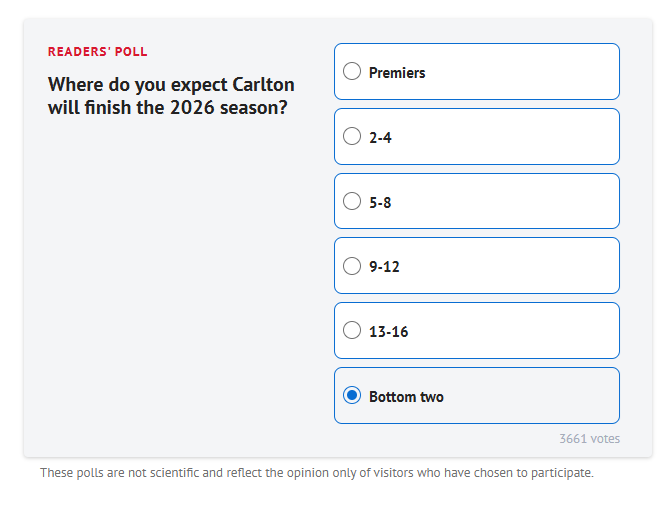Click the "2-4" answer label text
Screen dimensions: 661x506
coord(380,138)
